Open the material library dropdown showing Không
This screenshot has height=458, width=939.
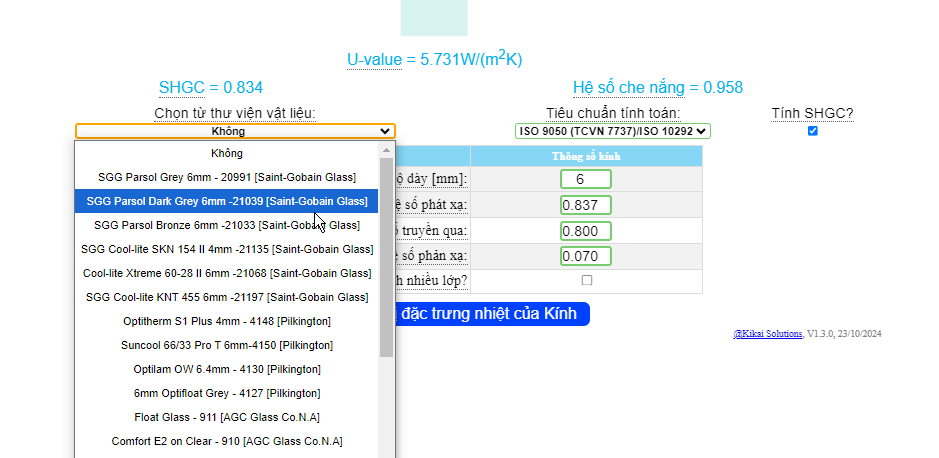pos(235,131)
